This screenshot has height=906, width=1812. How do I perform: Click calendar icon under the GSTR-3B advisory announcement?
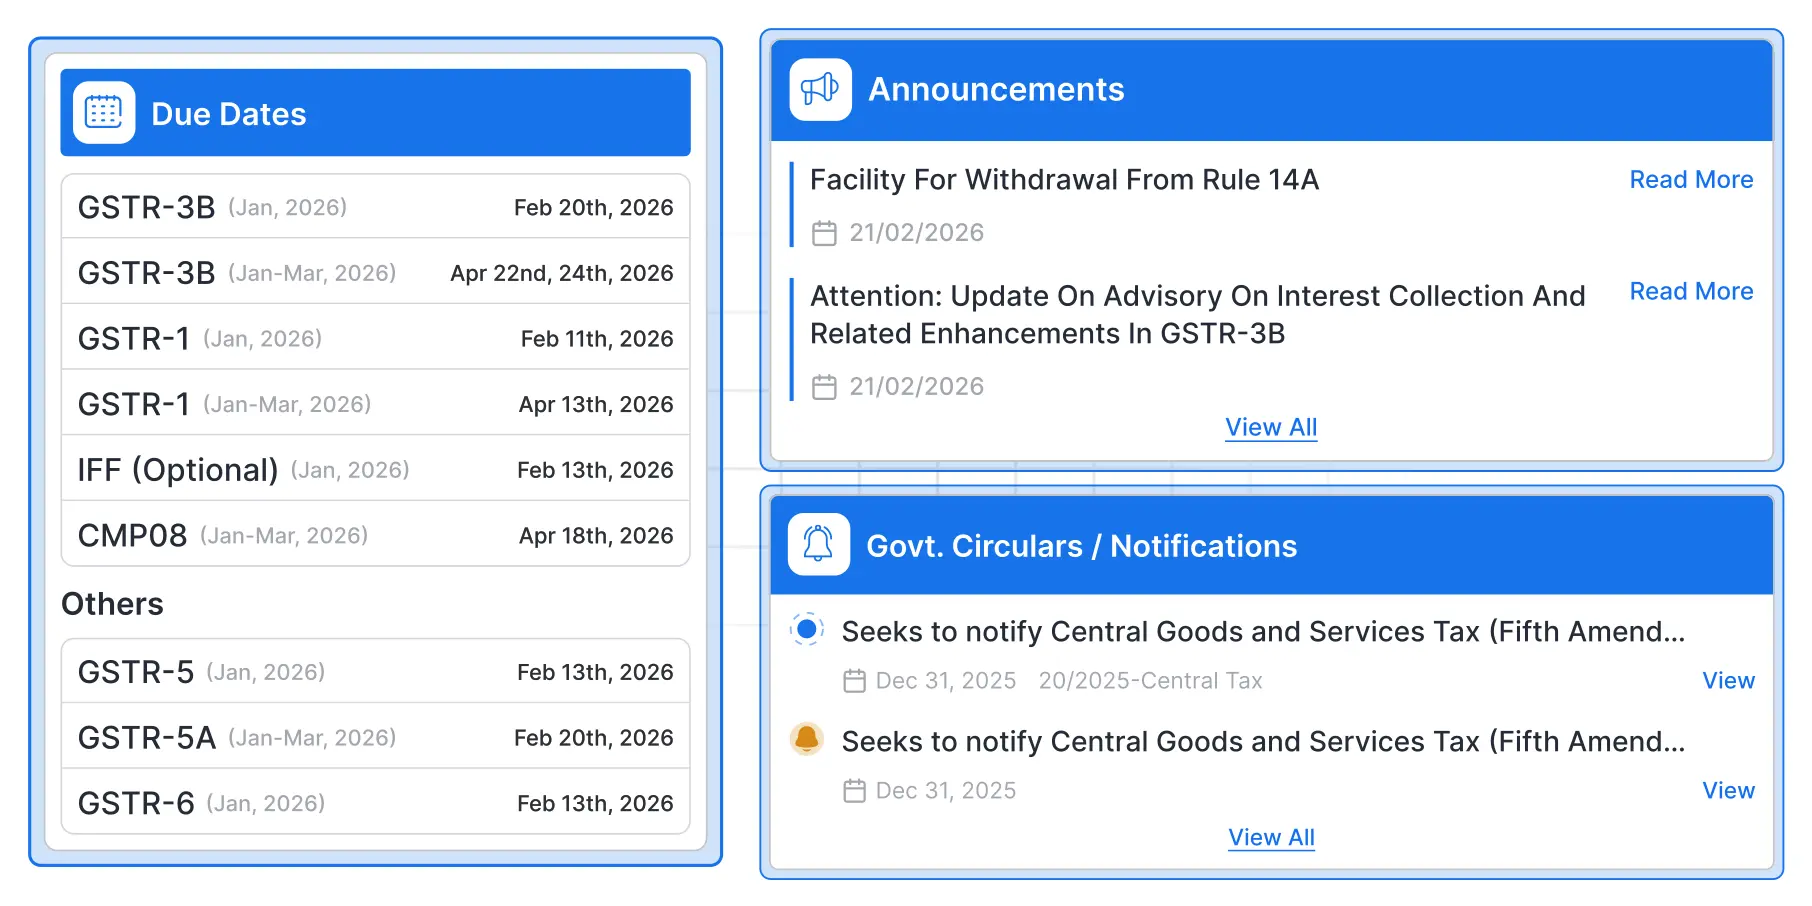pos(824,387)
